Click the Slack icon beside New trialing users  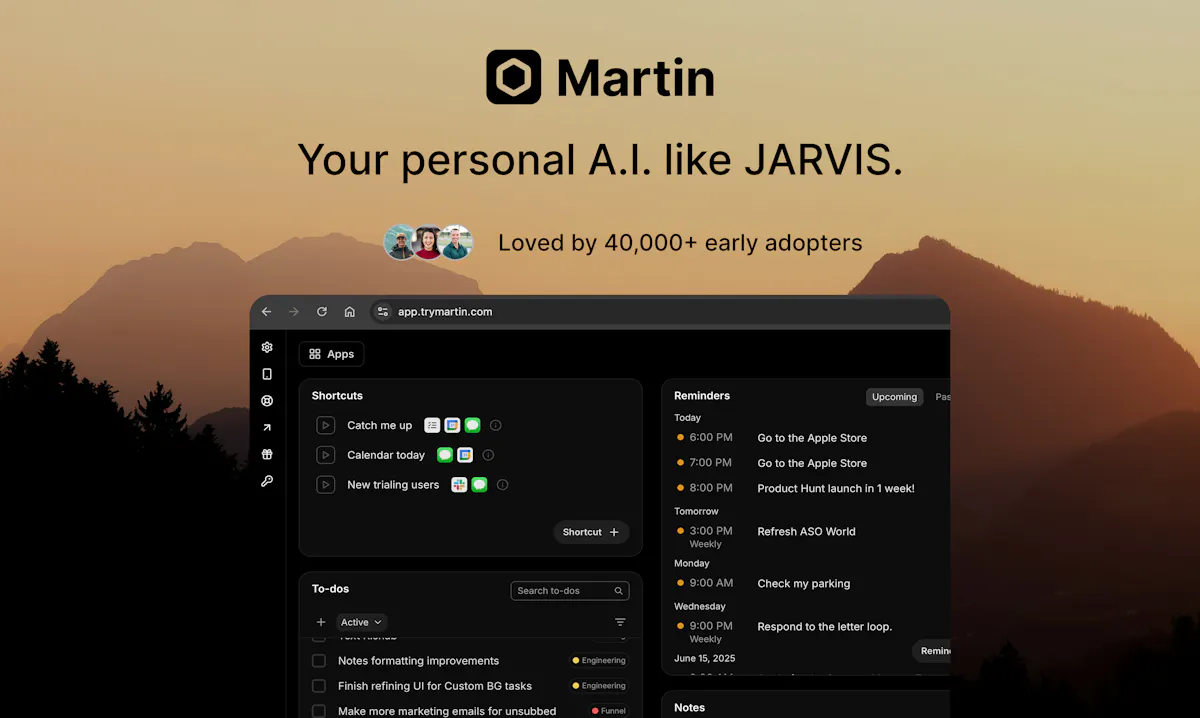point(459,485)
